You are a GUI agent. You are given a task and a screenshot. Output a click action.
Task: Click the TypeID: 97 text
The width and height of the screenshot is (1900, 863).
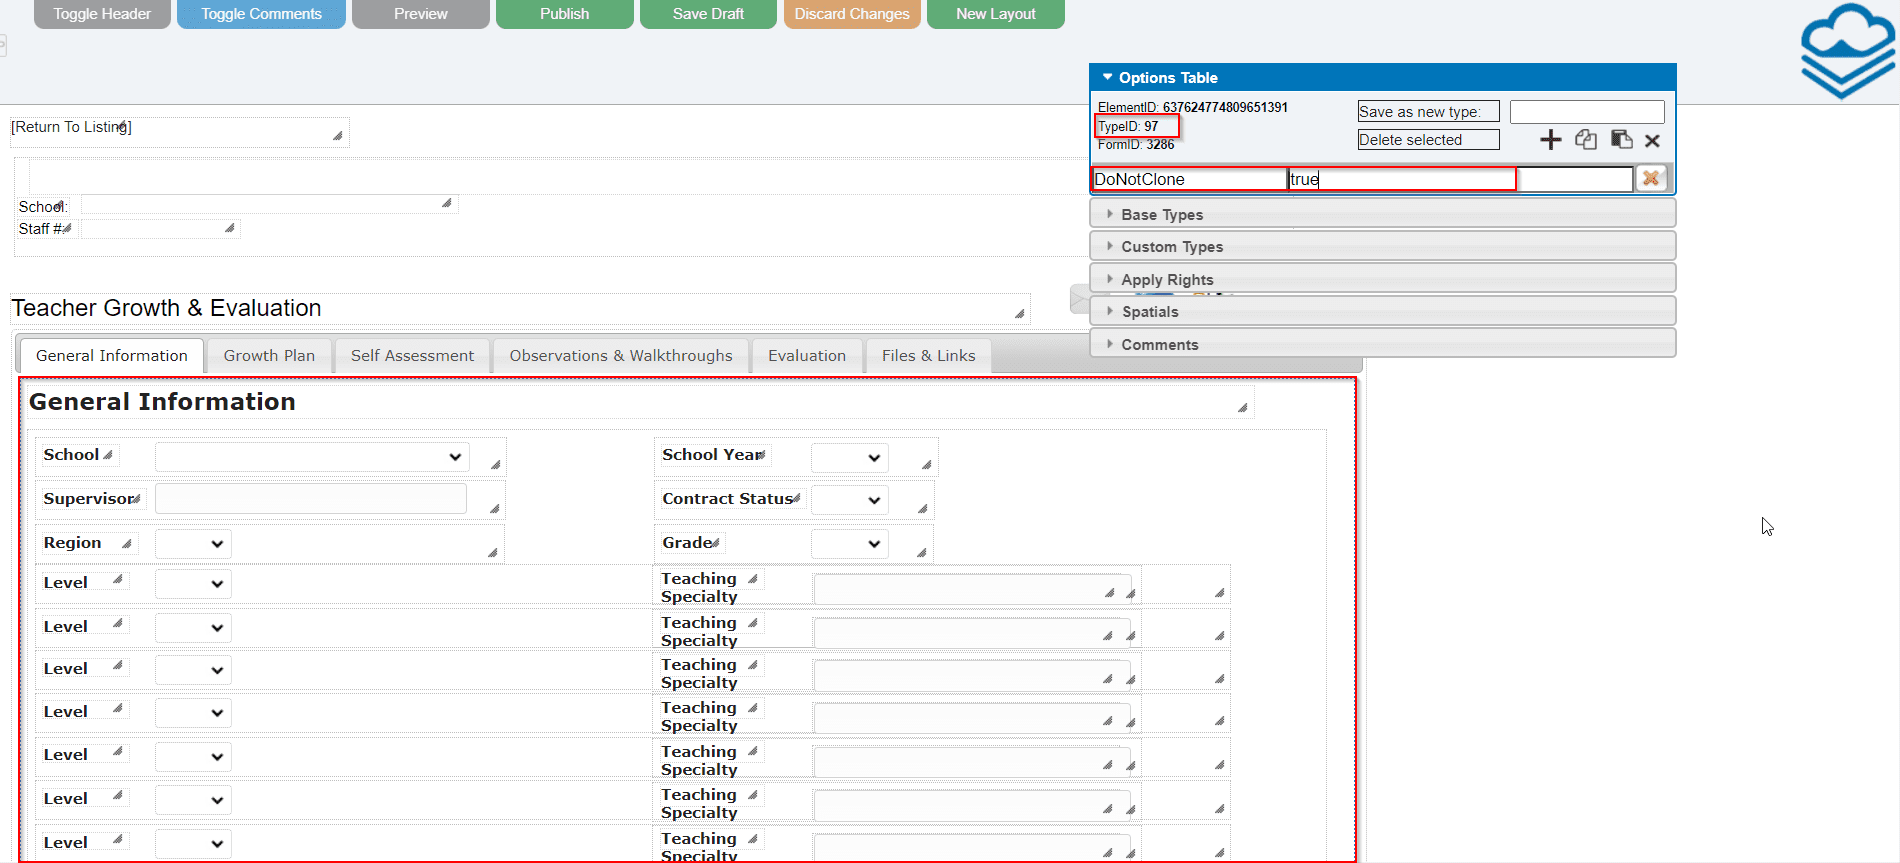1128,126
